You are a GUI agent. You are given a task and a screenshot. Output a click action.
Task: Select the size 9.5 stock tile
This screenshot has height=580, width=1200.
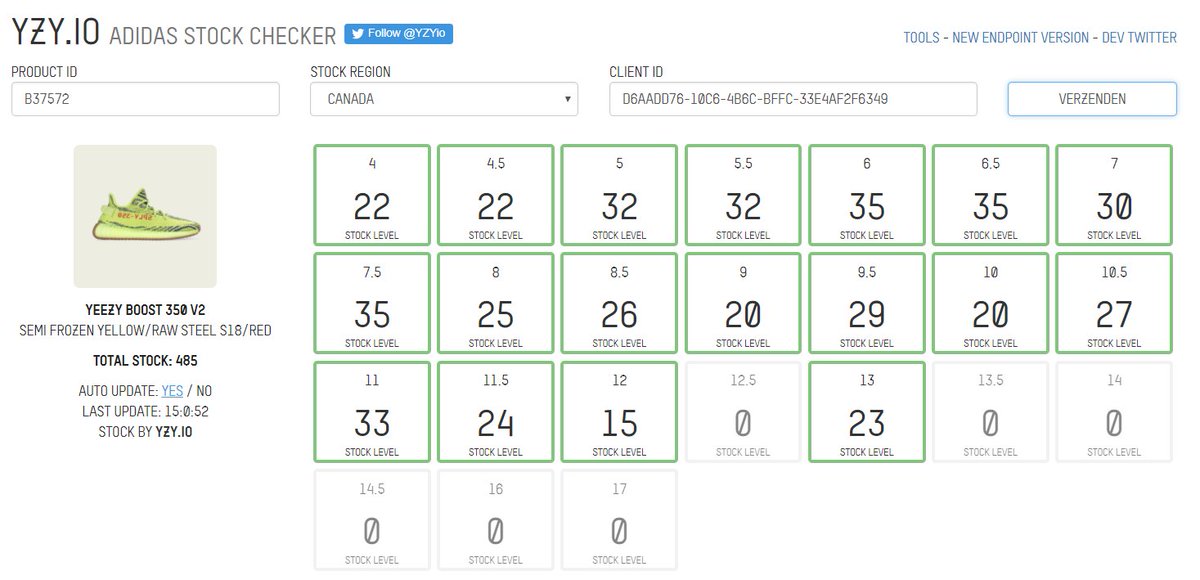867,303
